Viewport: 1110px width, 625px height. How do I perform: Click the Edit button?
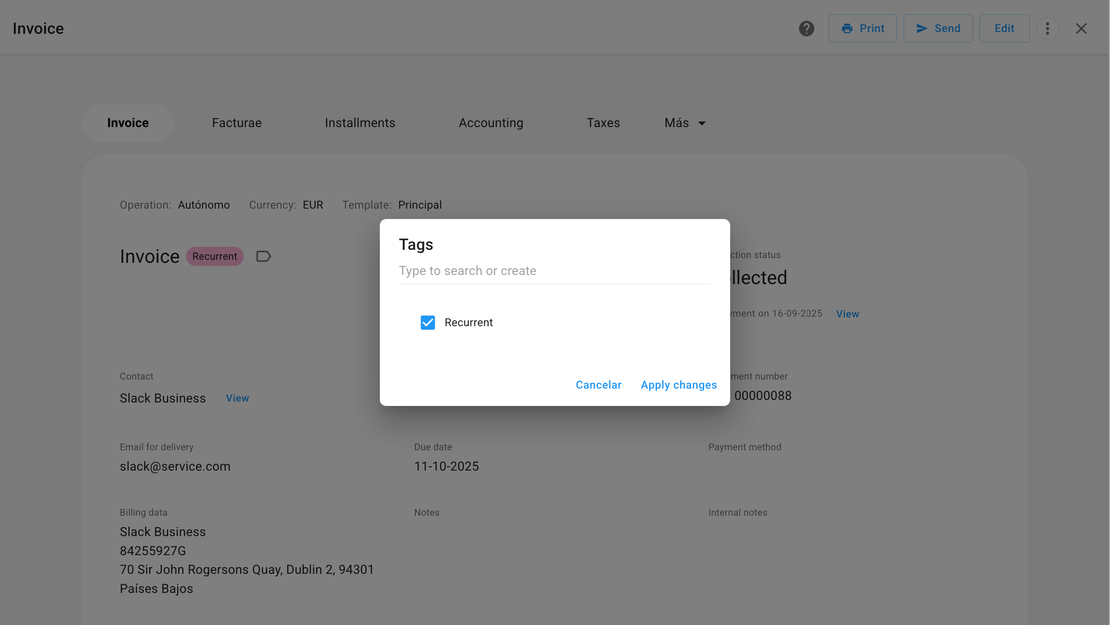tap(1003, 29)
